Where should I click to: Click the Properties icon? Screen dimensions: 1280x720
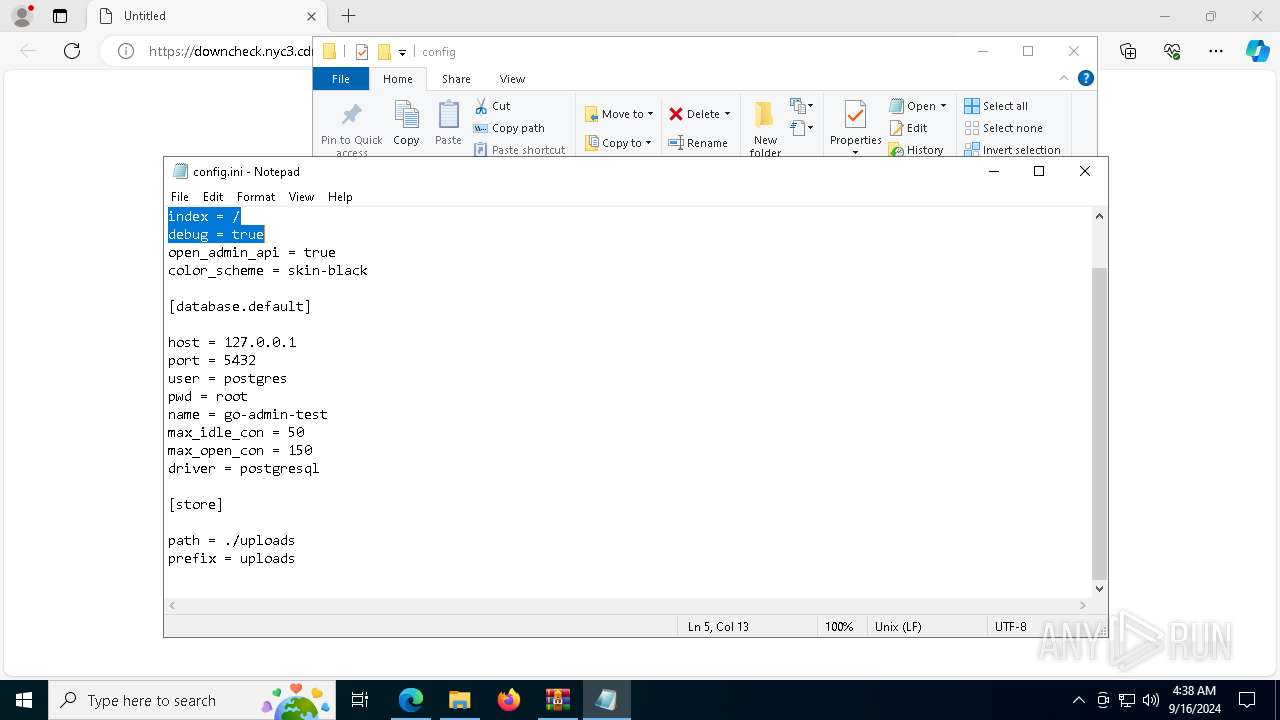(855, 115)
